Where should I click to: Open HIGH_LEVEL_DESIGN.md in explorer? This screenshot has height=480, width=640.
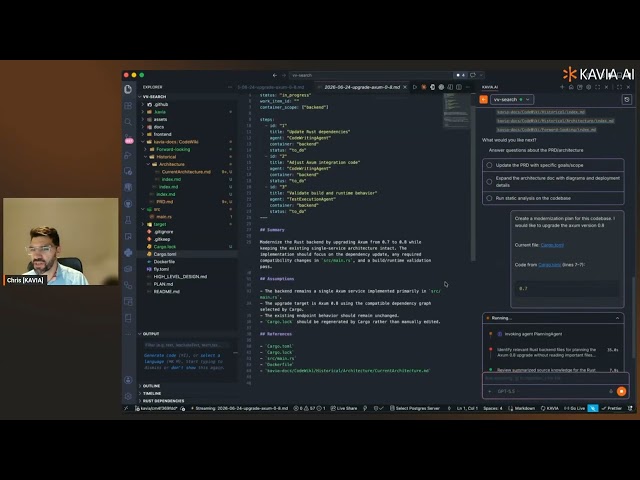click(180, 276)
